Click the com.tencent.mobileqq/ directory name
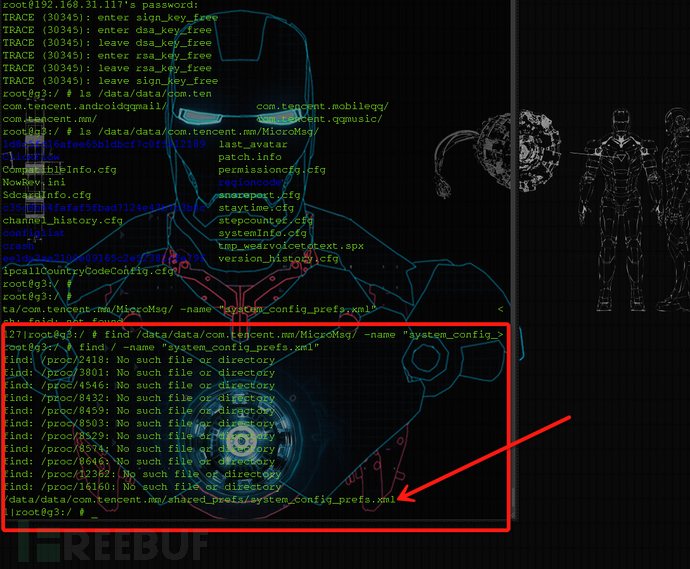The height and width of the screenshot is (569, 690). [322, 106]
